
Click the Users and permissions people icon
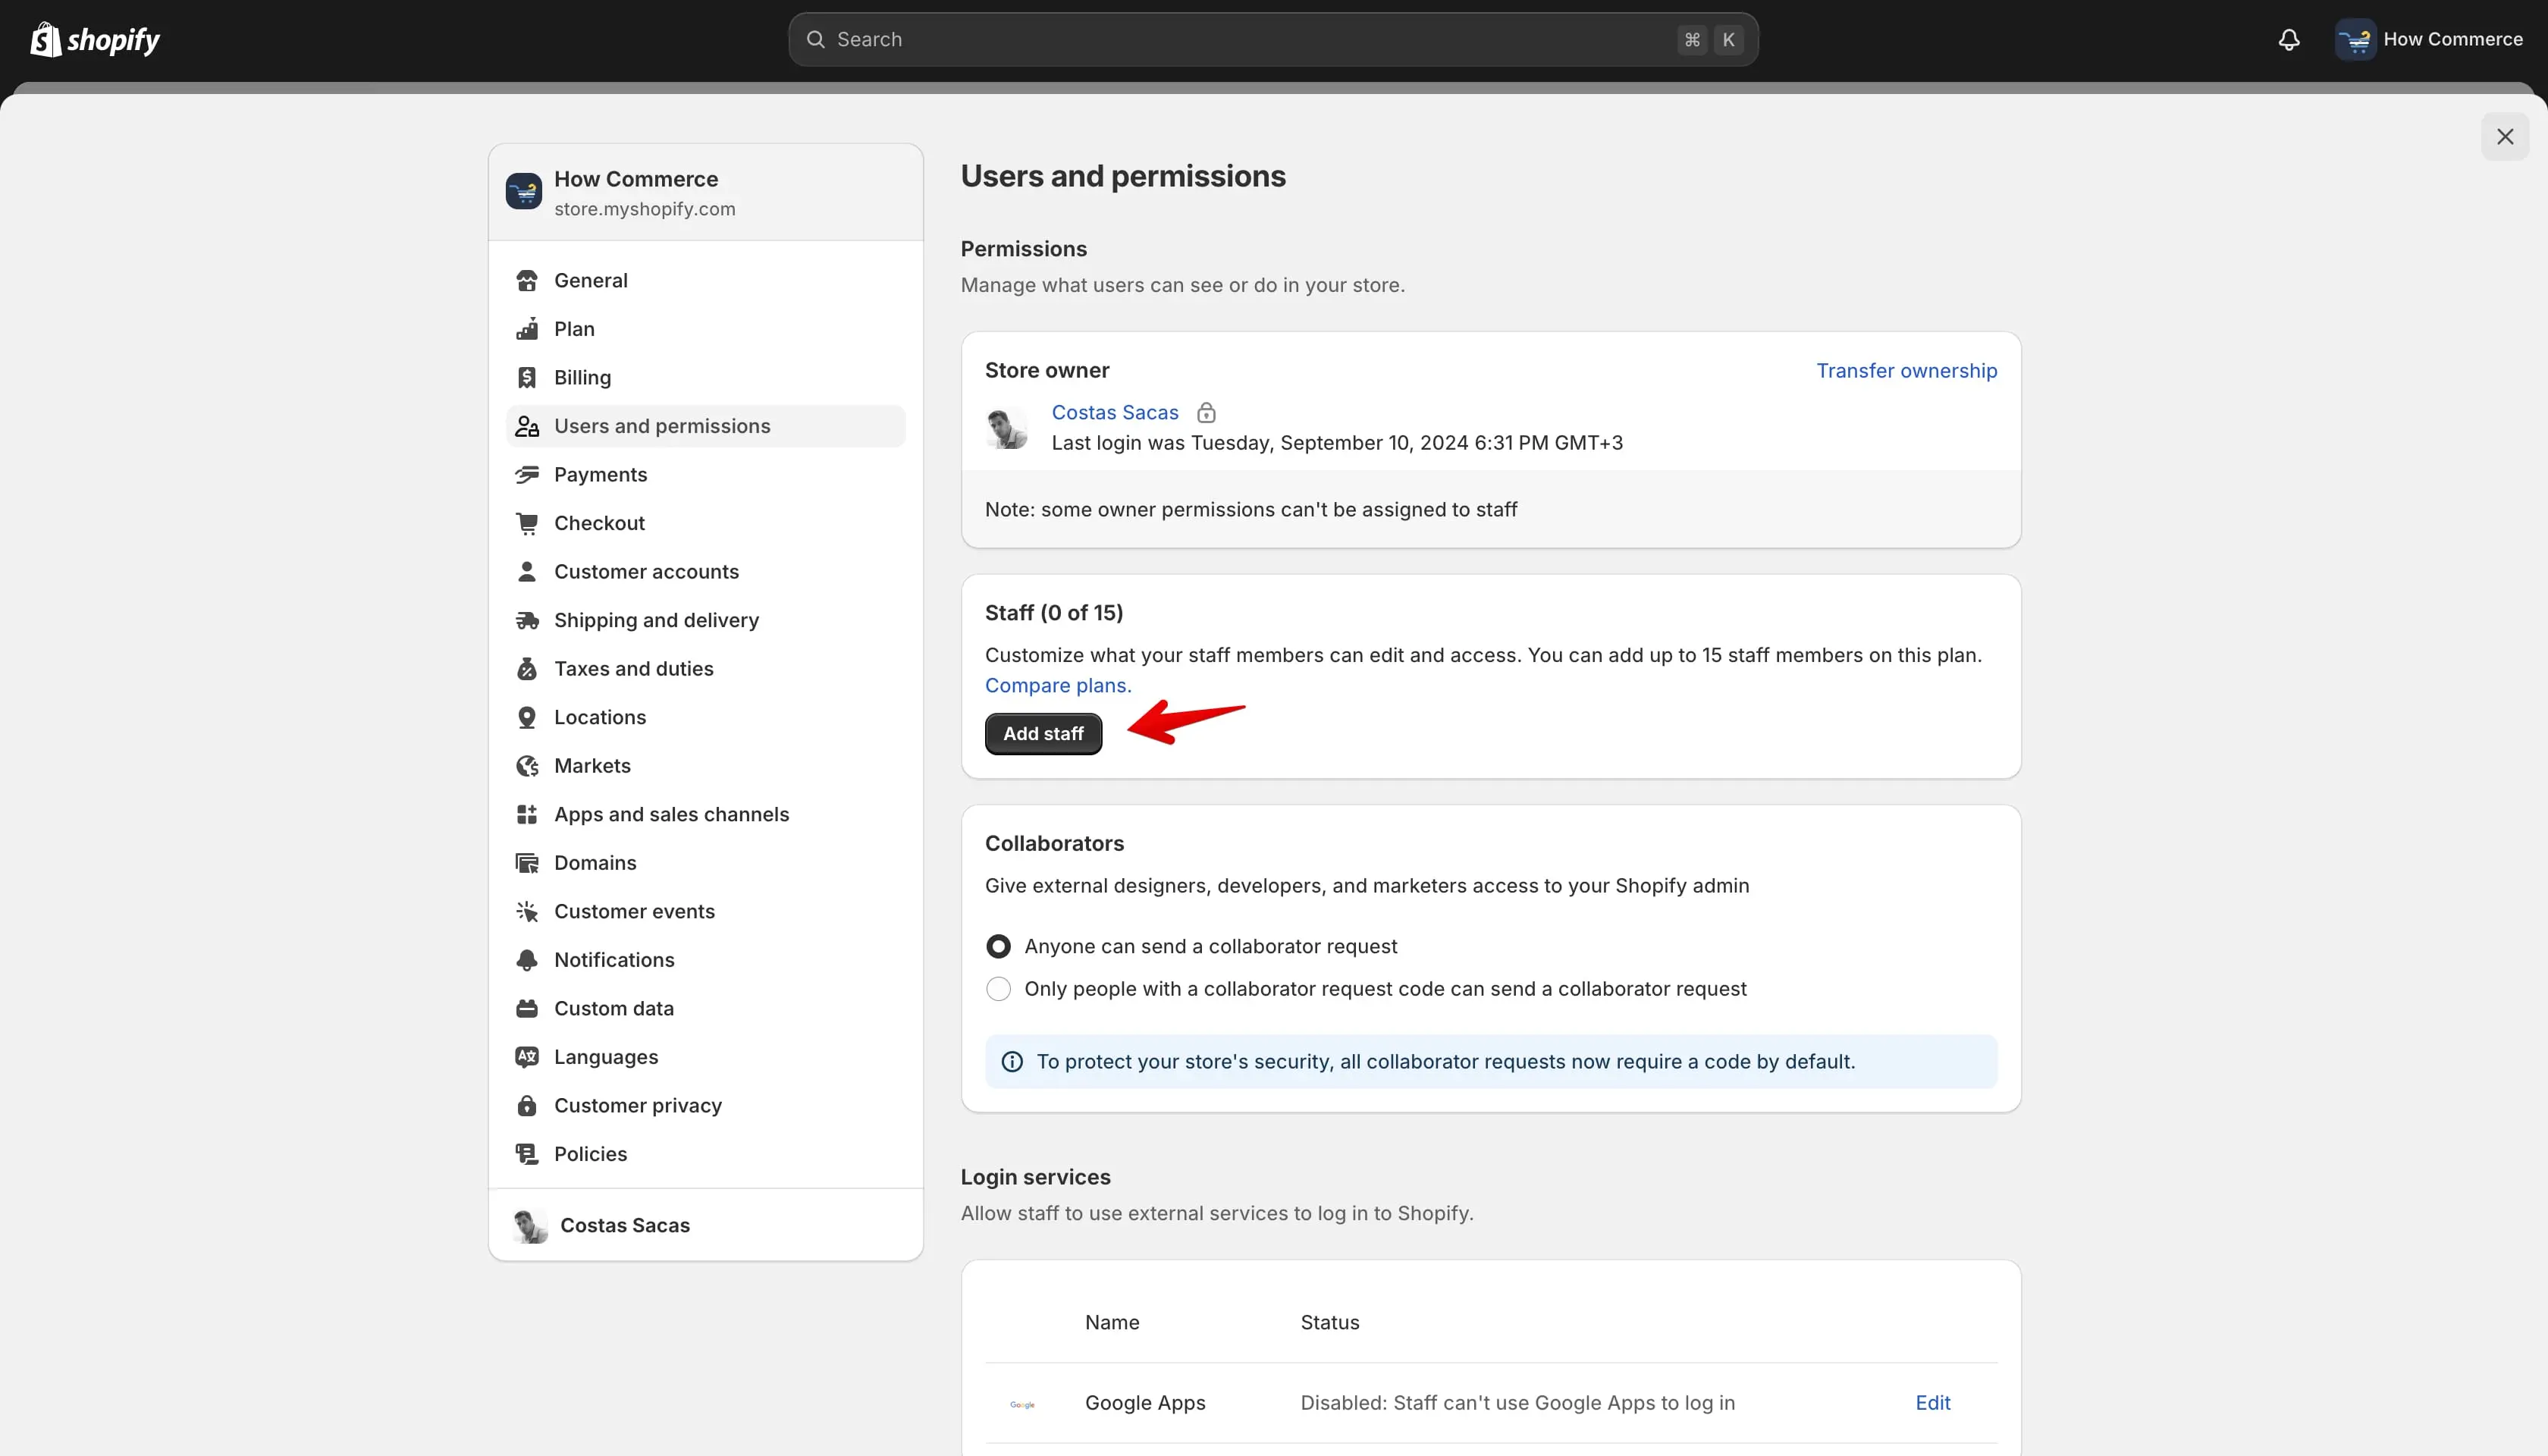click(x=527, y=426)
